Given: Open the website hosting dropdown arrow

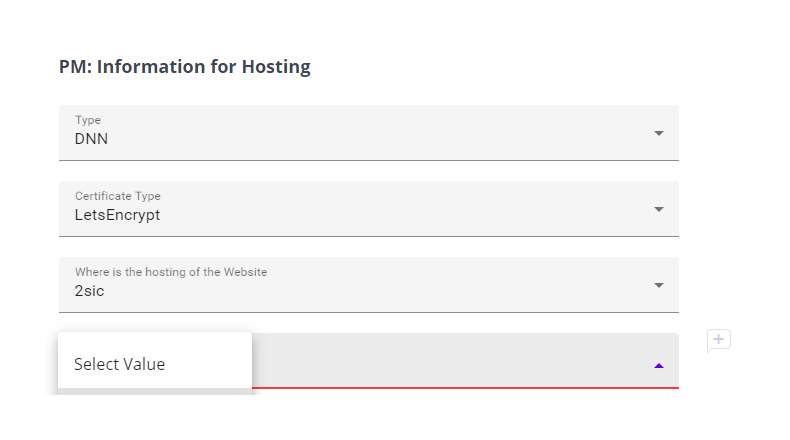Looking at the screenshot, I should [658, 285].
